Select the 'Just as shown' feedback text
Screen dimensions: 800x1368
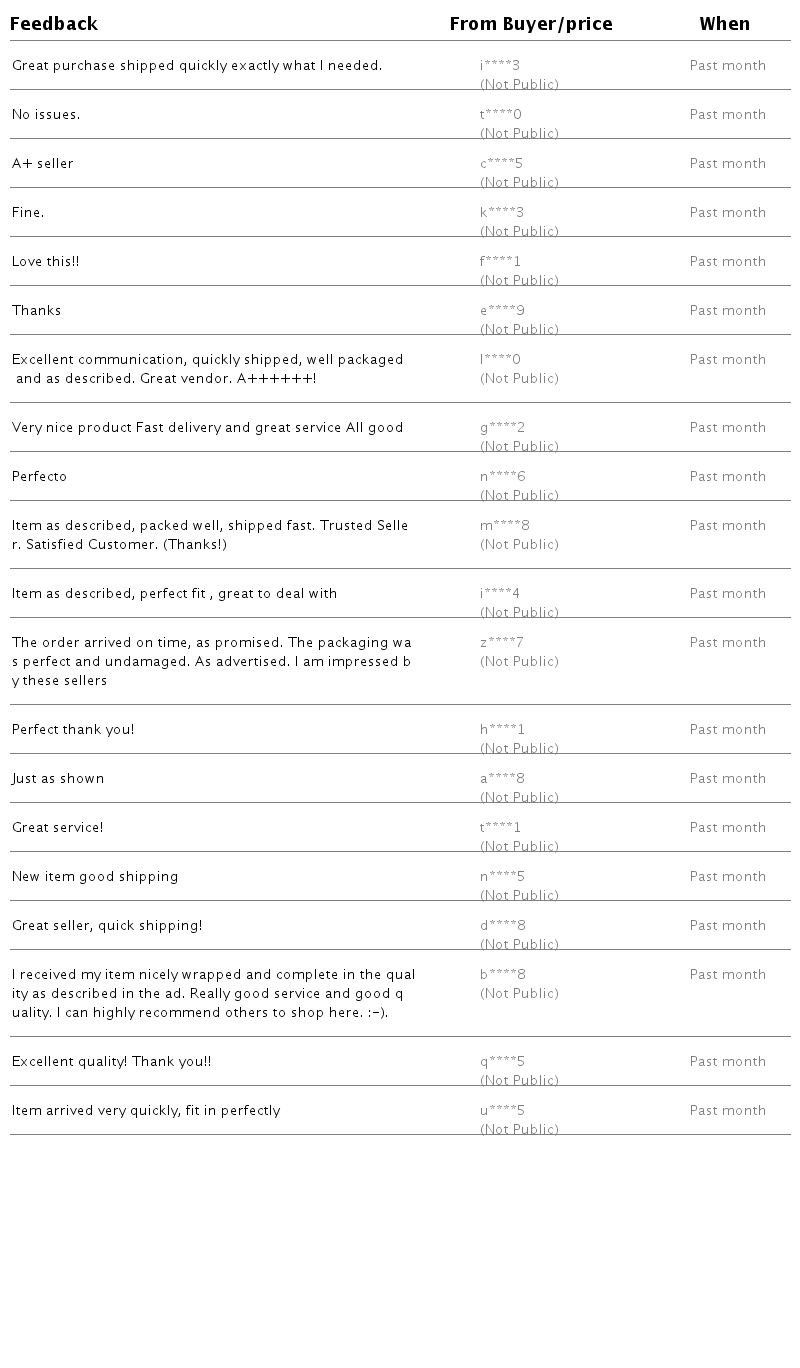58,779
